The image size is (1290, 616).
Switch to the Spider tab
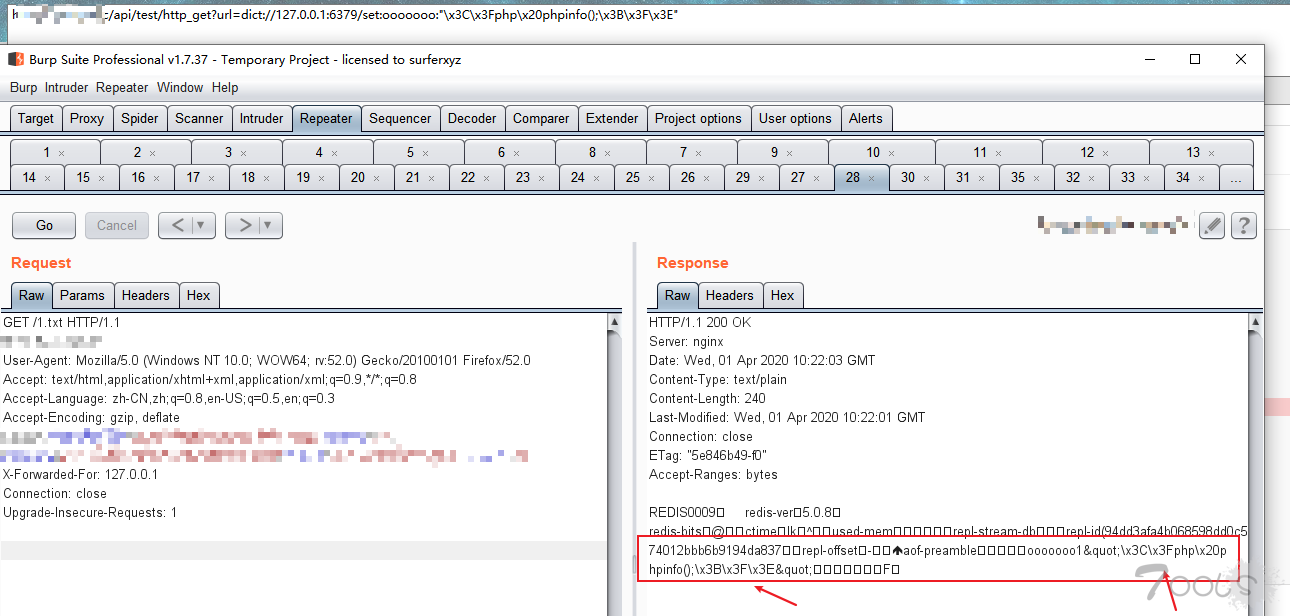pos(140,118)
